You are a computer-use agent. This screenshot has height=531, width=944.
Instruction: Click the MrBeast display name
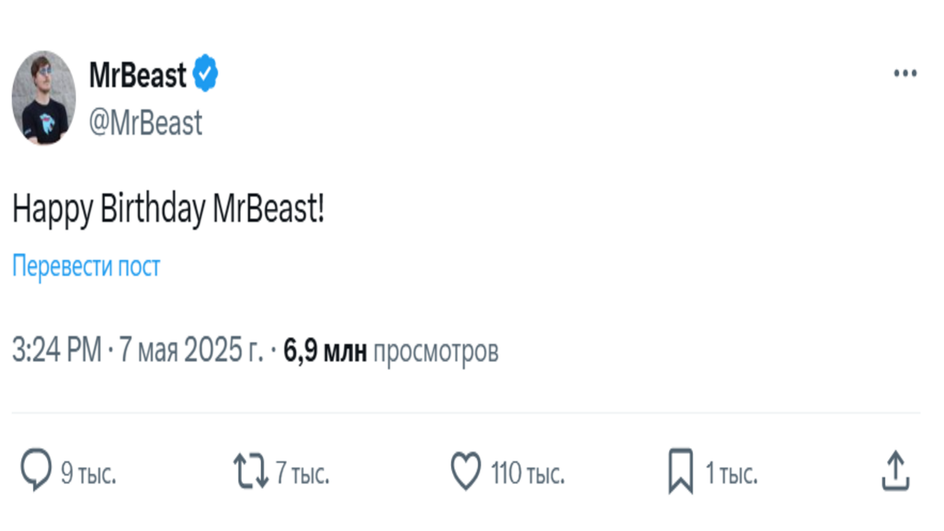138,75
